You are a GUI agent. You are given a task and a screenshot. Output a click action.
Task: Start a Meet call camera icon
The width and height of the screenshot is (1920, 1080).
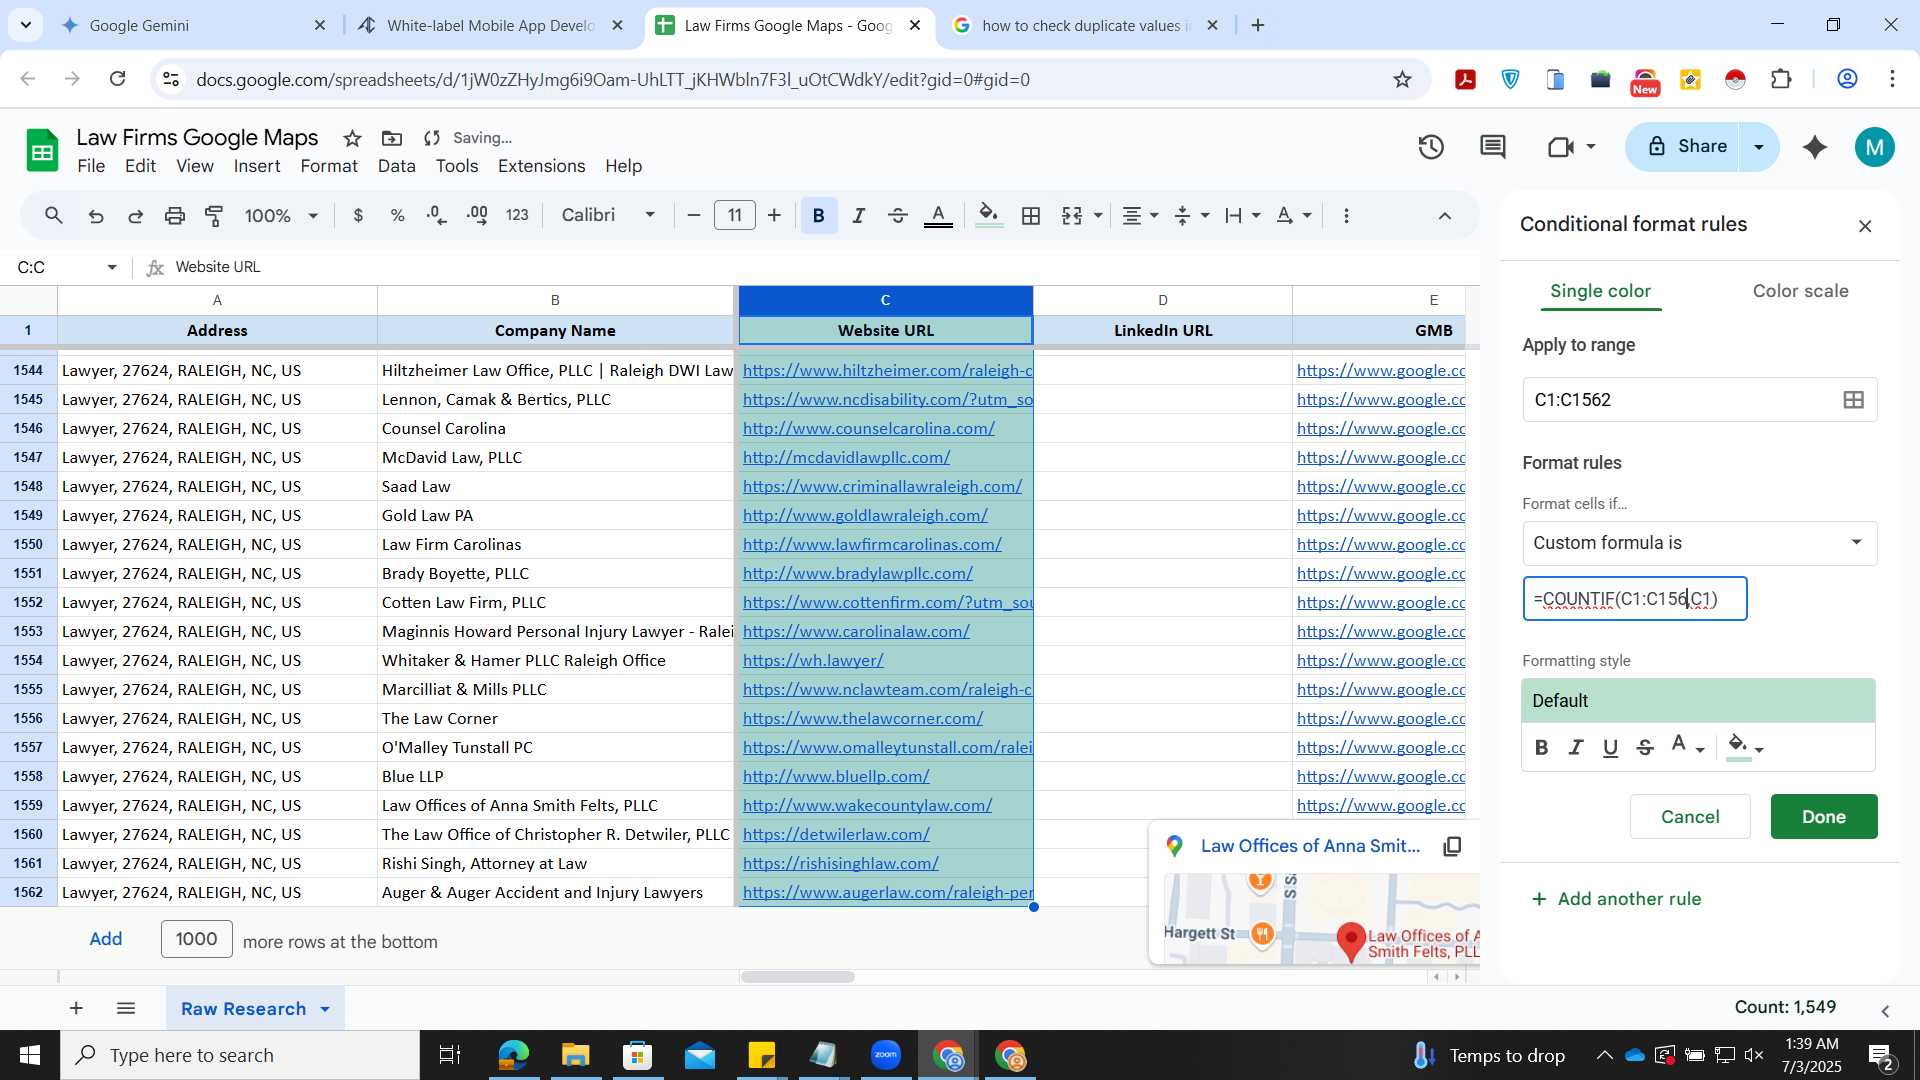tap(1560, 148)
